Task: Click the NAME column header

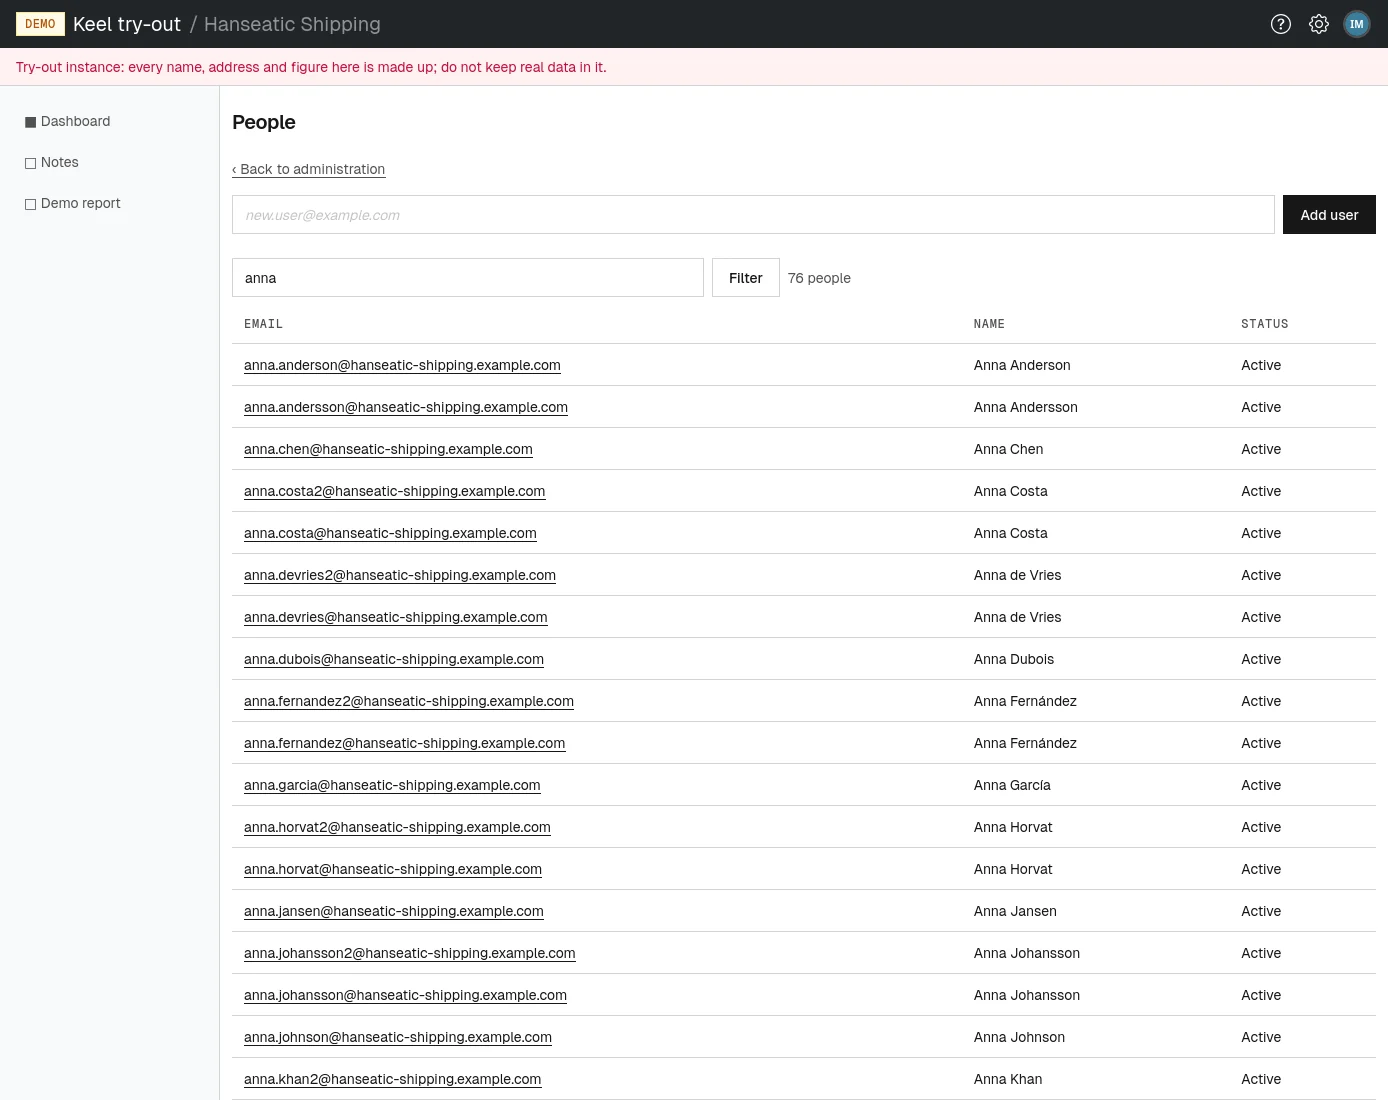Action: coord(989,324)
